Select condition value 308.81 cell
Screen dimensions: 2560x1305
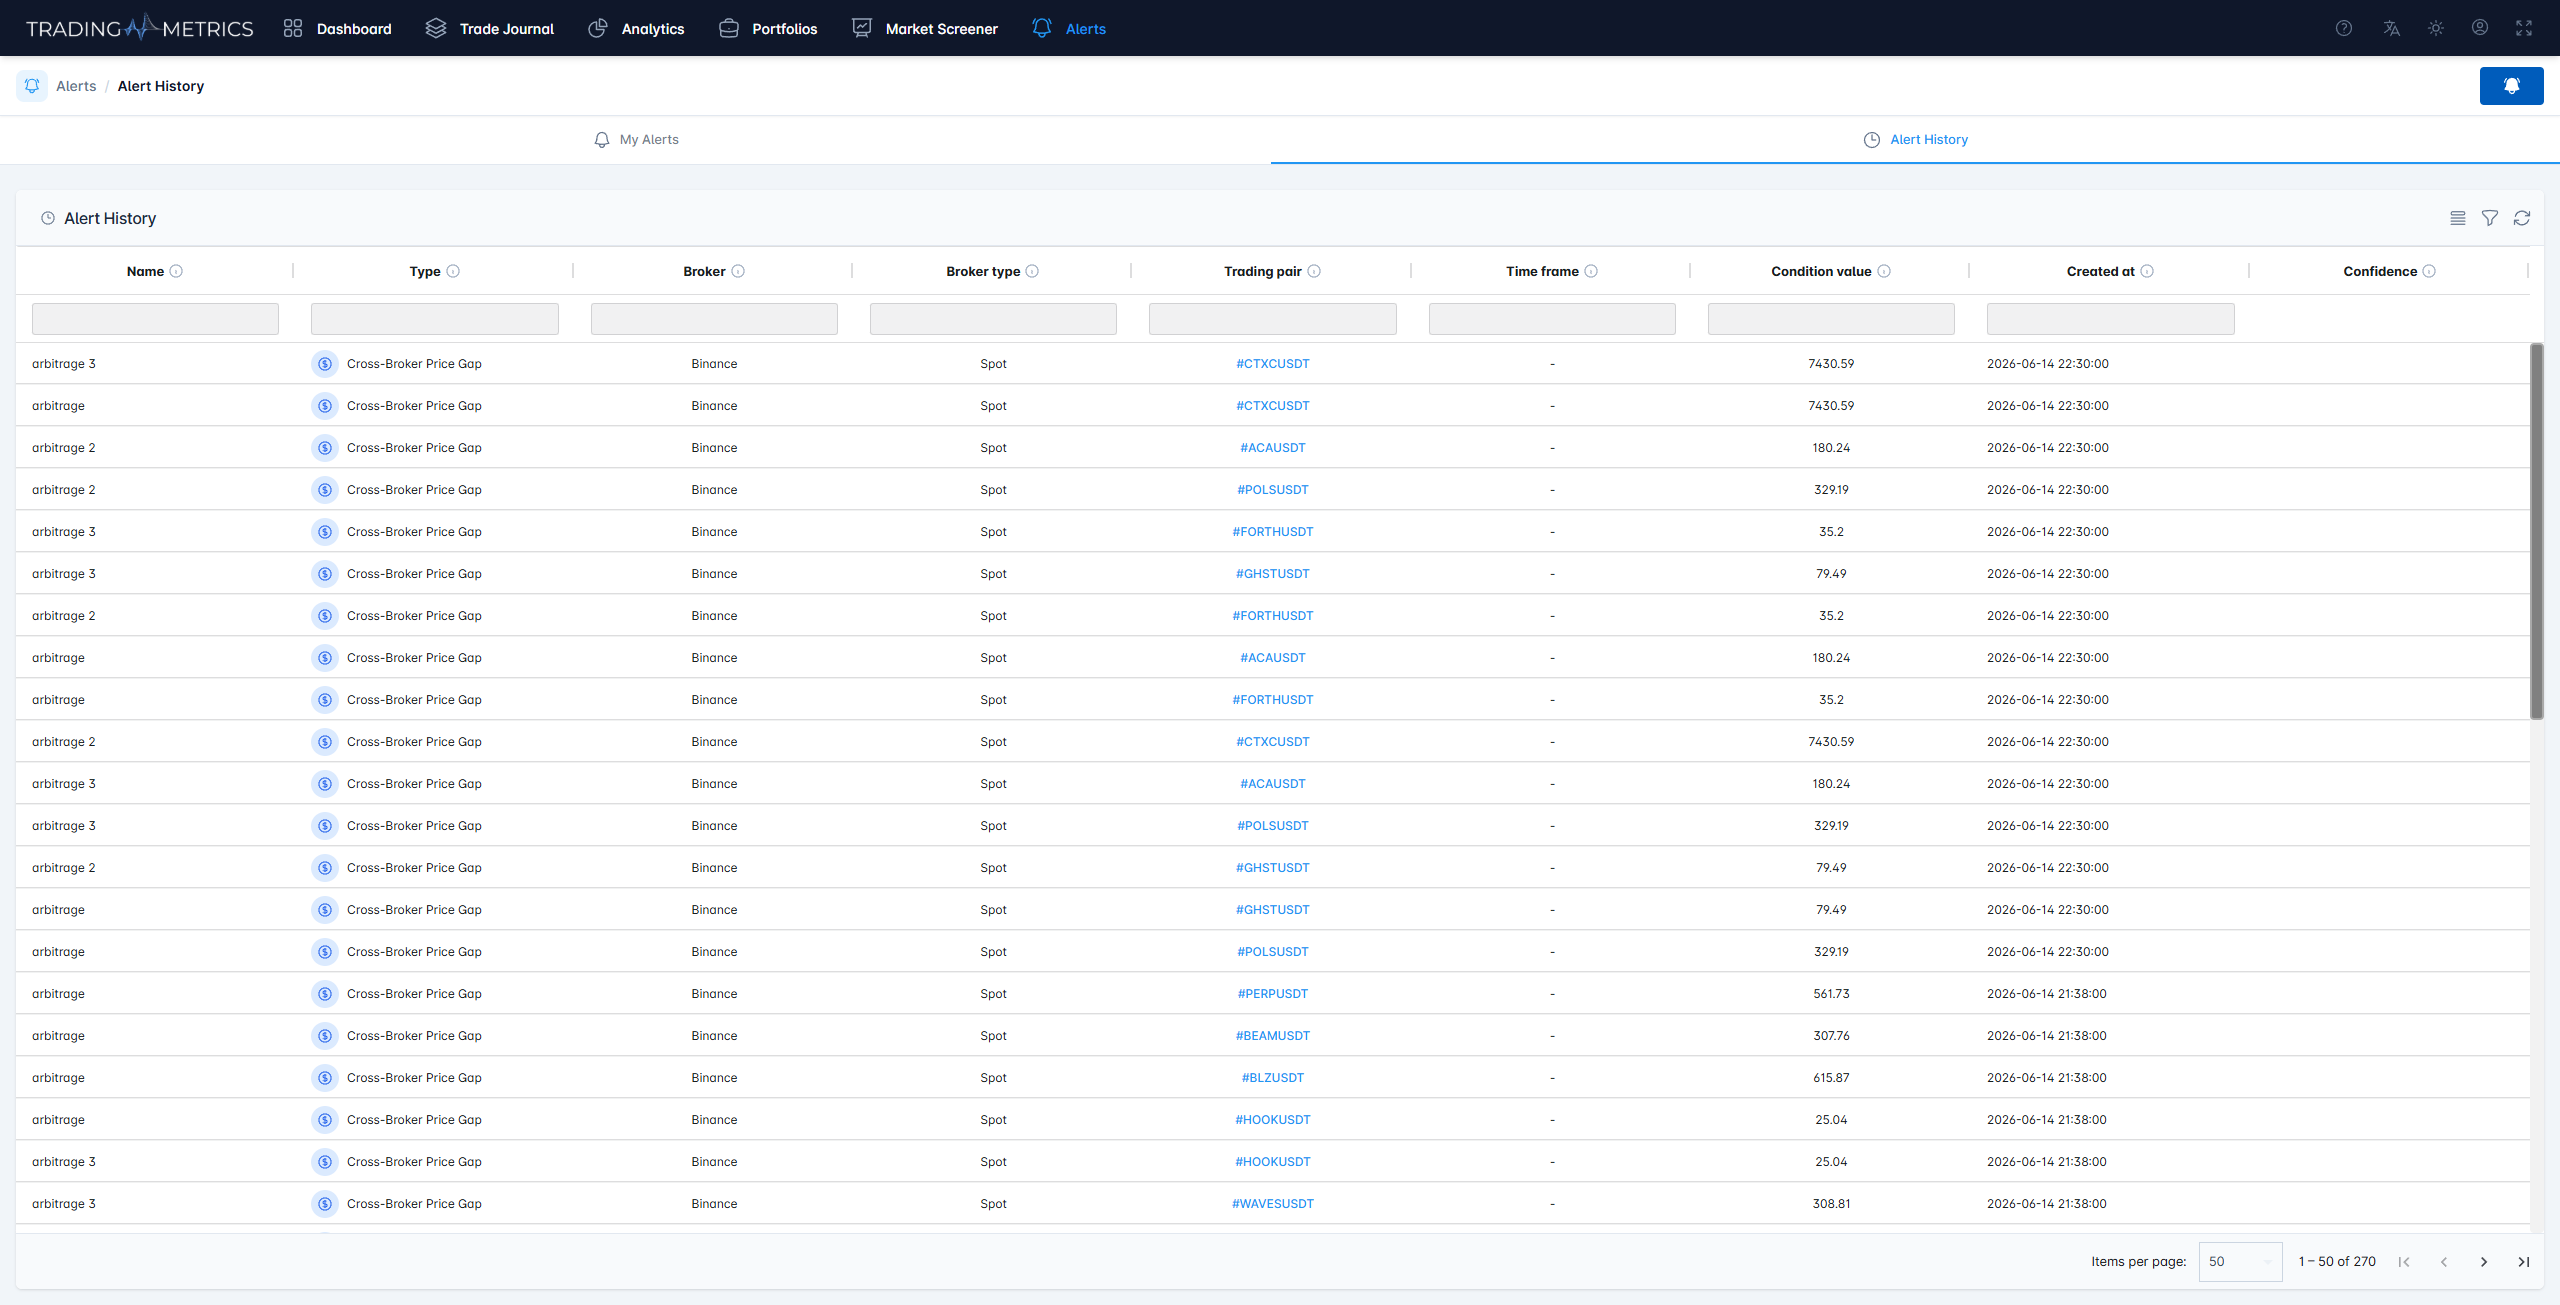(1831, 1204)
